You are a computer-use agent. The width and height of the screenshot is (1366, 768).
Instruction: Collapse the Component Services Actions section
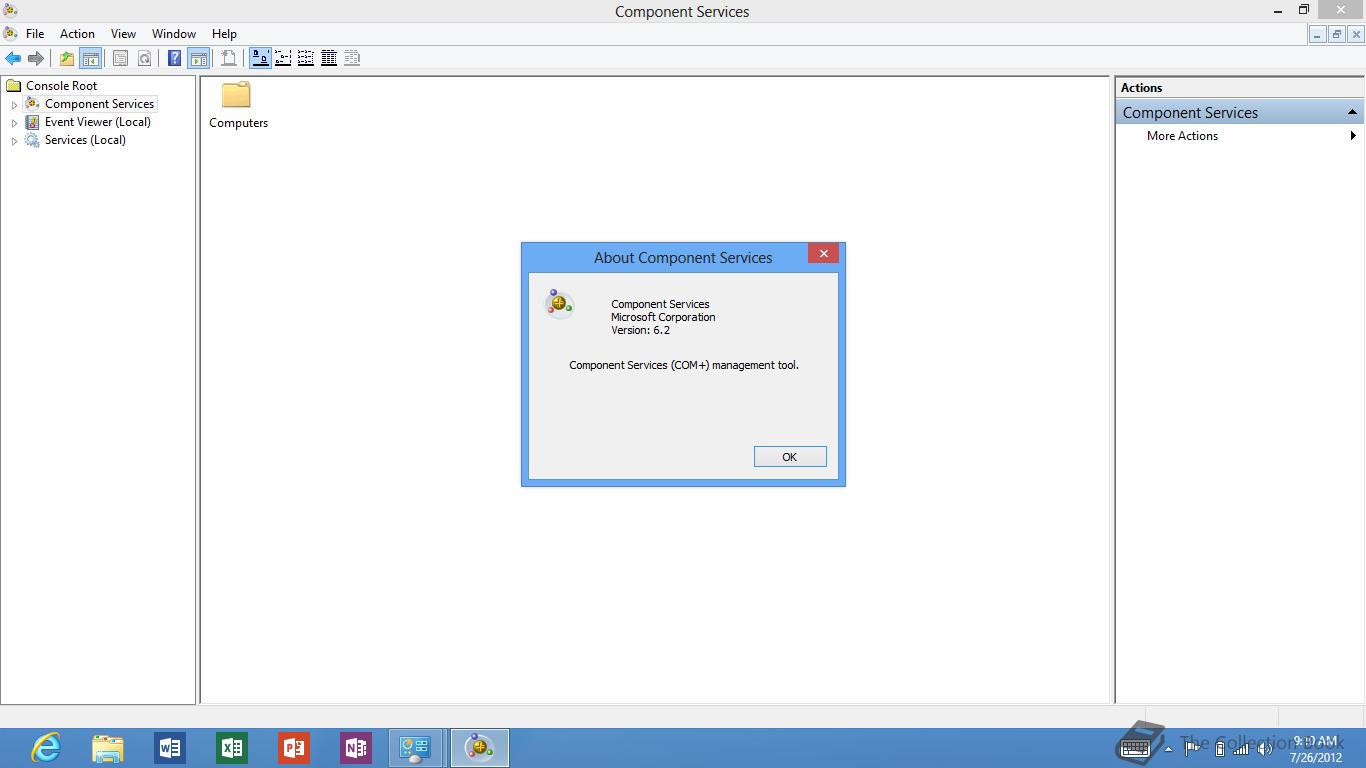(1352, 112)
